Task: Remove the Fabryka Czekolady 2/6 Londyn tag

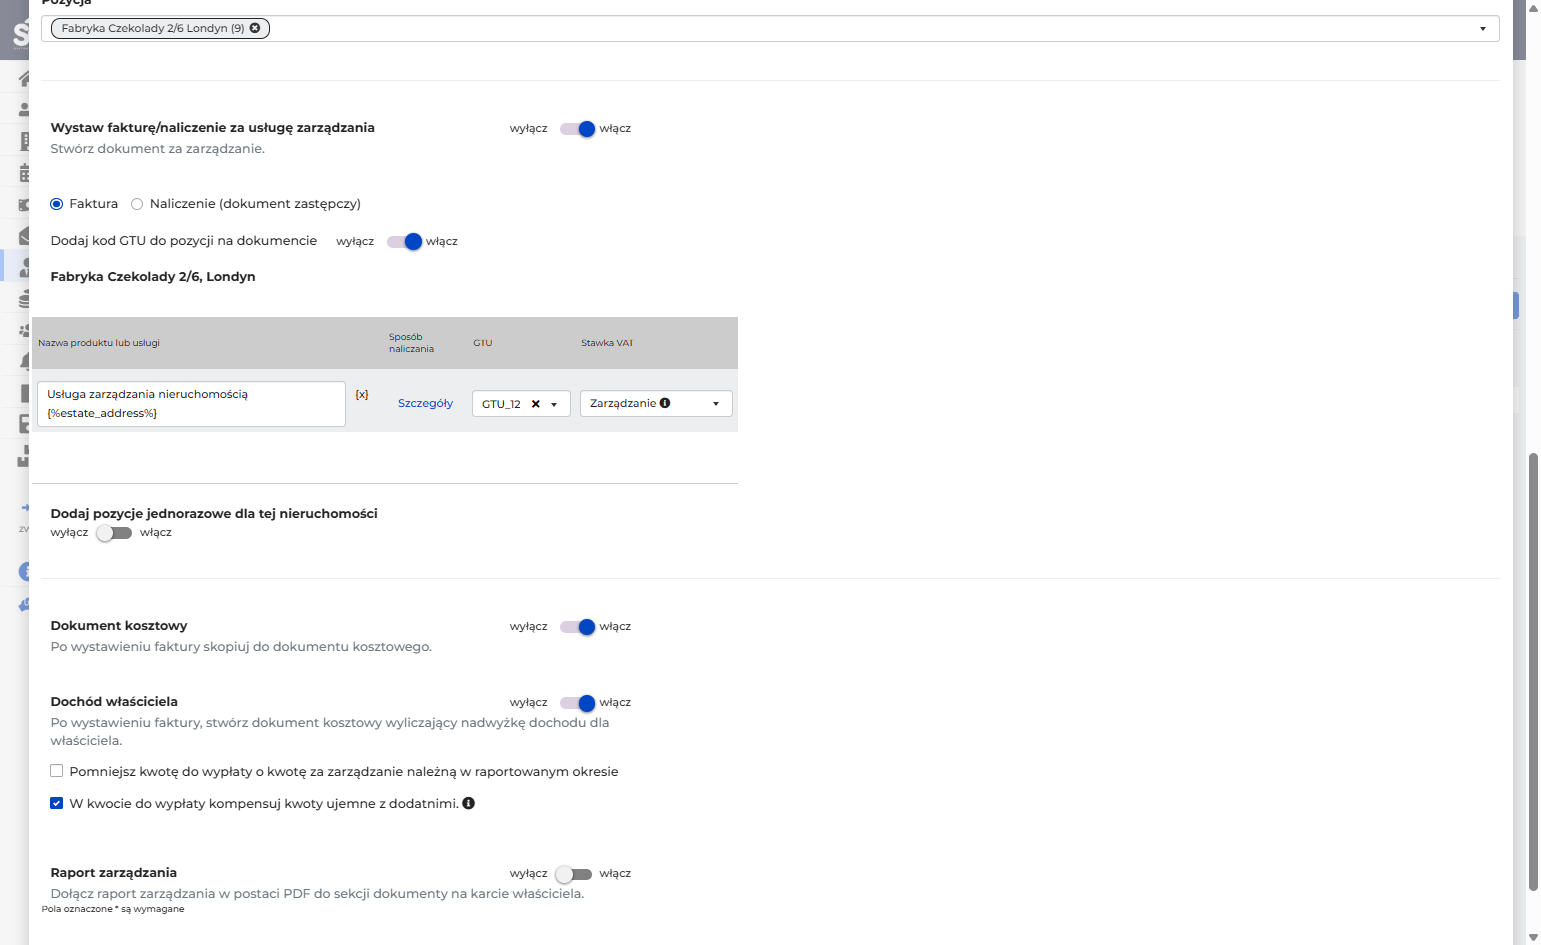Action: coord(255,28)
